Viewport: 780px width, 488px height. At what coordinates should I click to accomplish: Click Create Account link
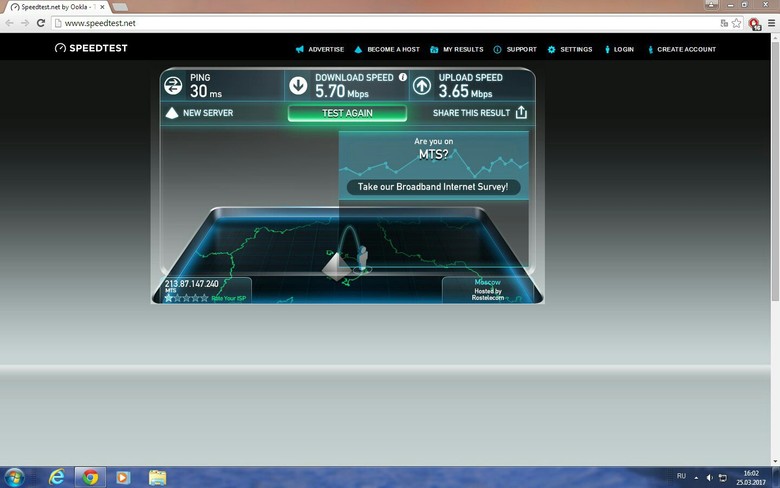point(682,49)
